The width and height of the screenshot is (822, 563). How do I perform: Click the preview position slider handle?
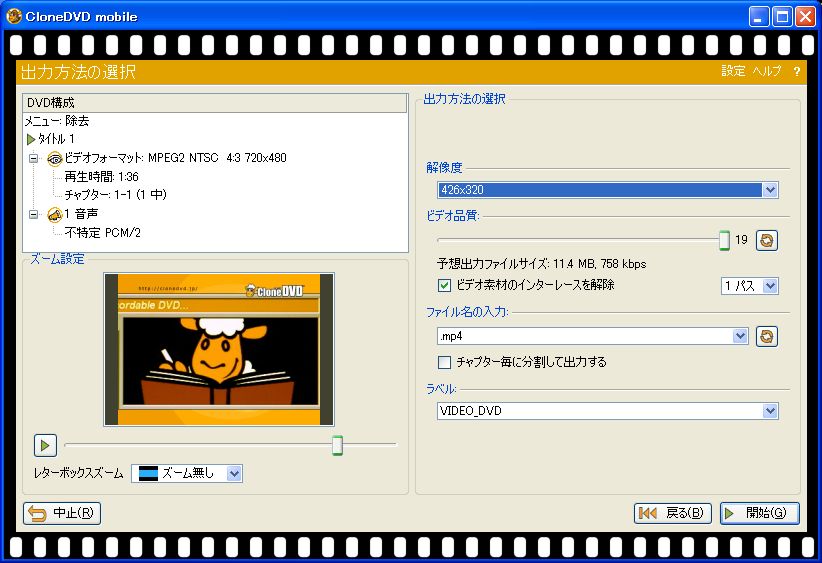[338, 446]
